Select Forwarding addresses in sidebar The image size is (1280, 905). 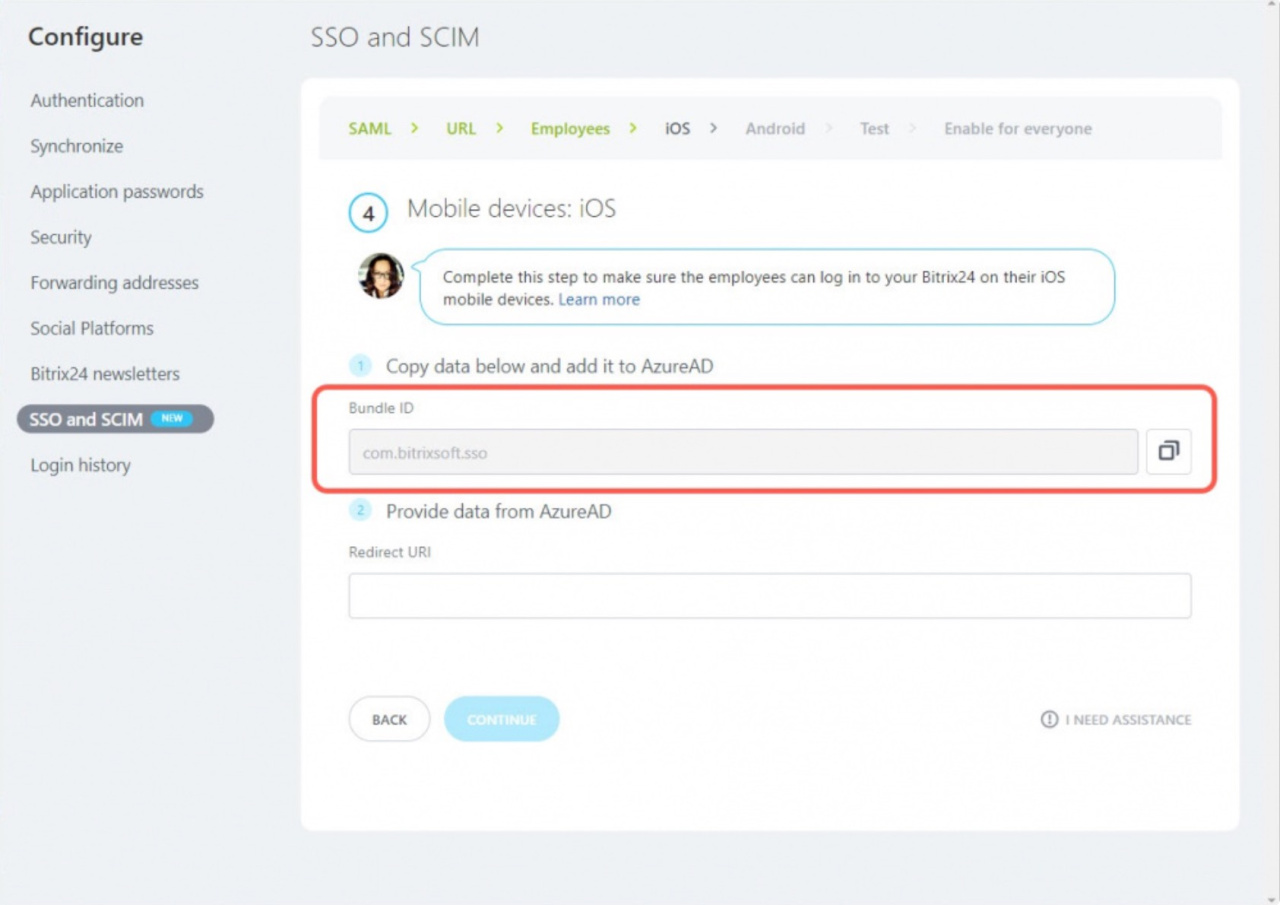click(x=115, y=283)
